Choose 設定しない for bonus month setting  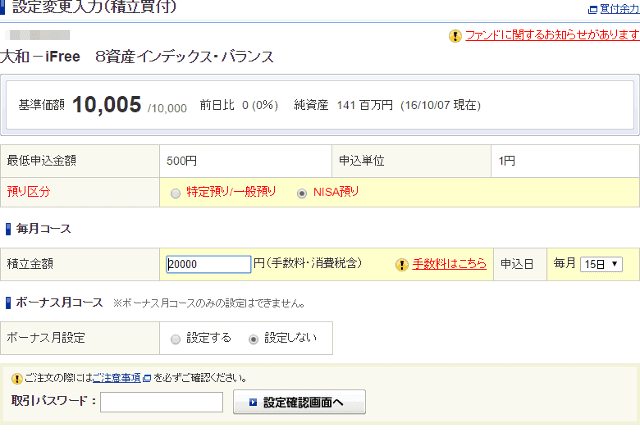(x=253, y=339)
